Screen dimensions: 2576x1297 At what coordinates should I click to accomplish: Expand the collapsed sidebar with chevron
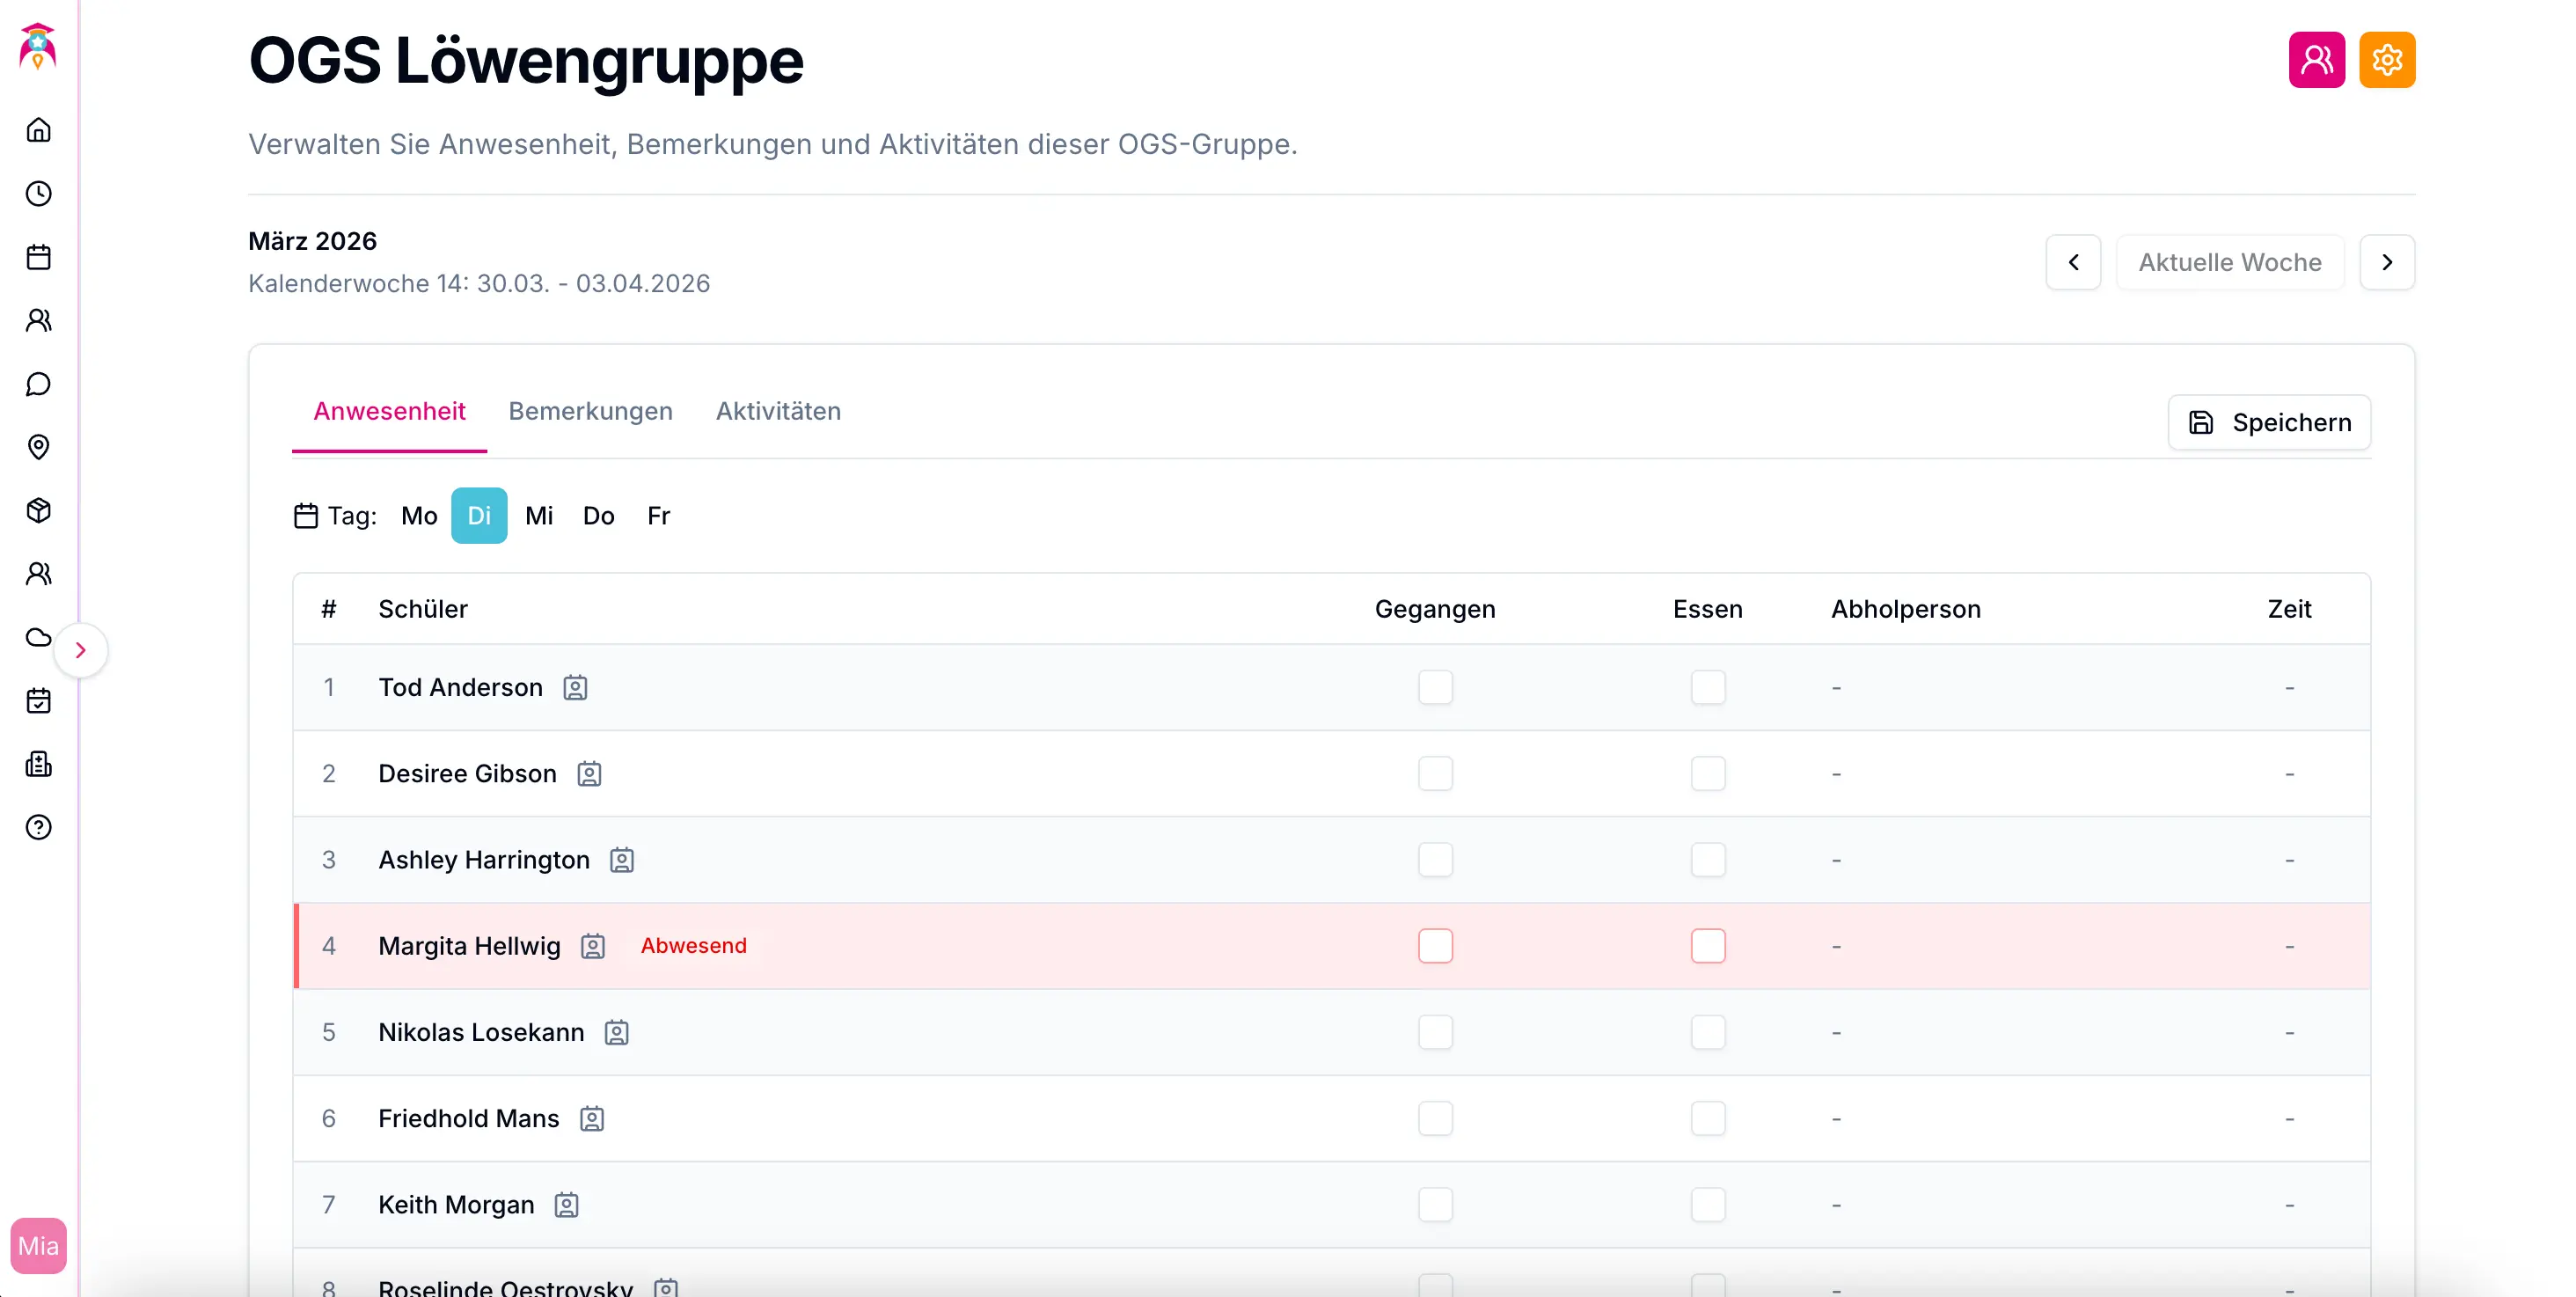[x=81, y=651]
